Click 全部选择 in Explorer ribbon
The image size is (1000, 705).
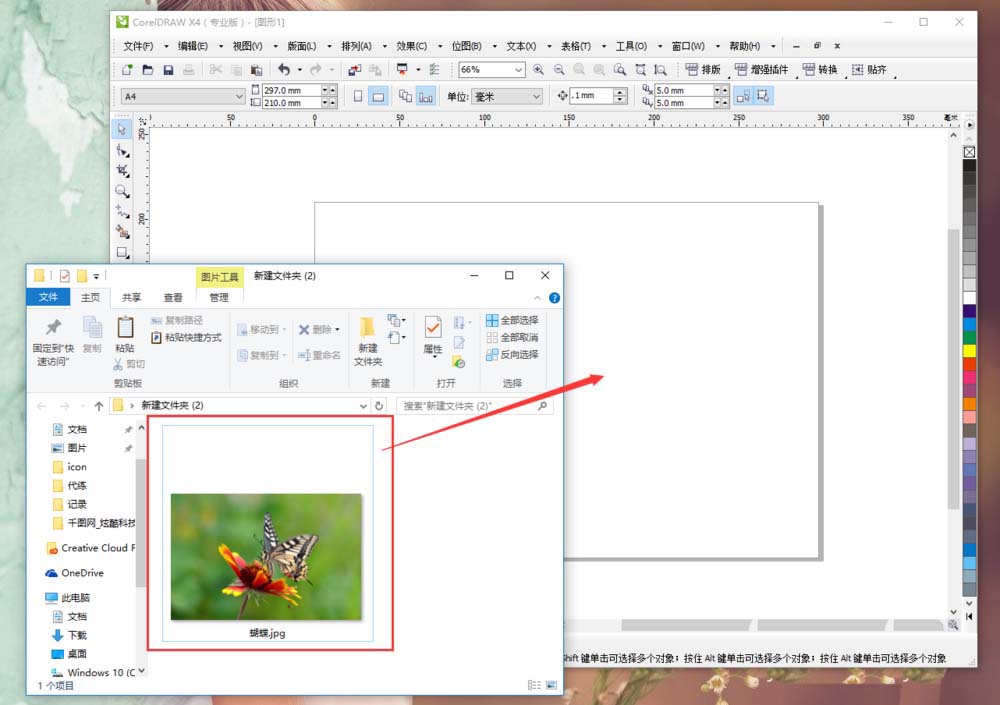pyautogui.click(x=512, y=320)
